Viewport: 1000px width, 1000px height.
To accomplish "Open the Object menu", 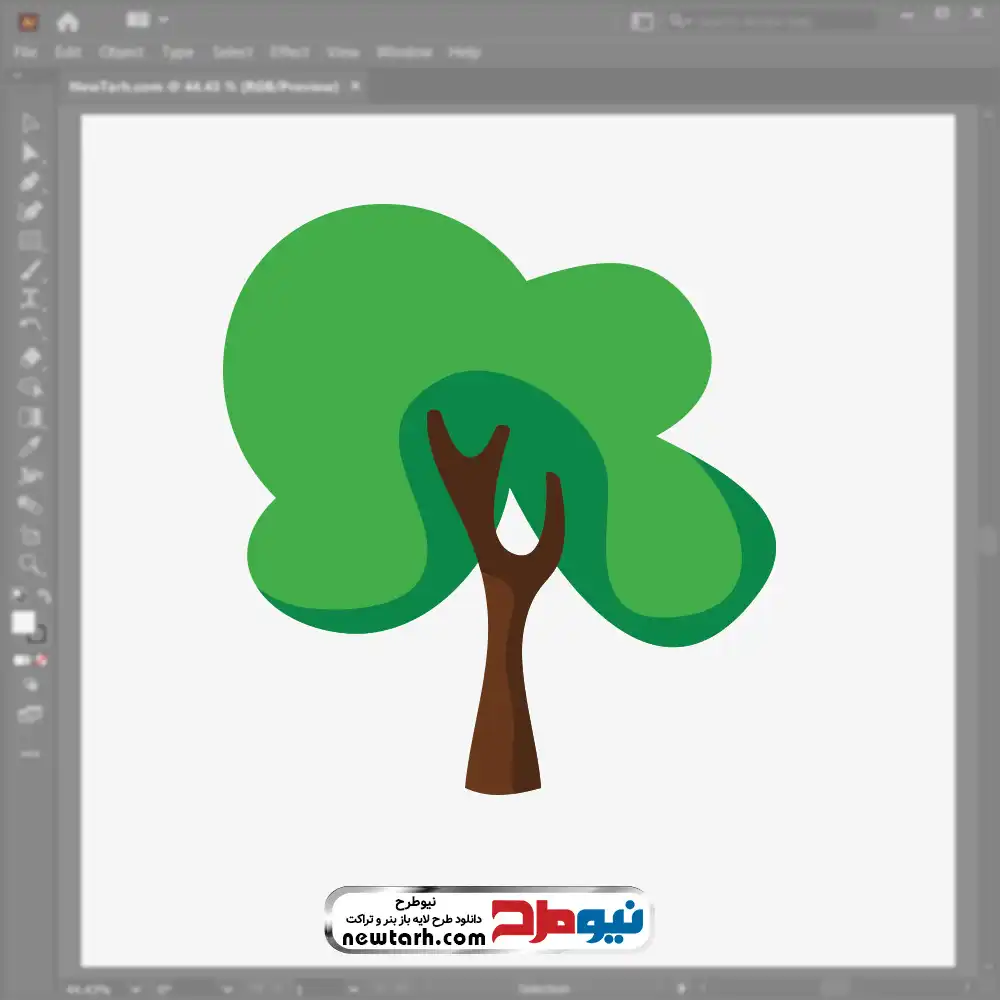I will (x=121, y=52).
